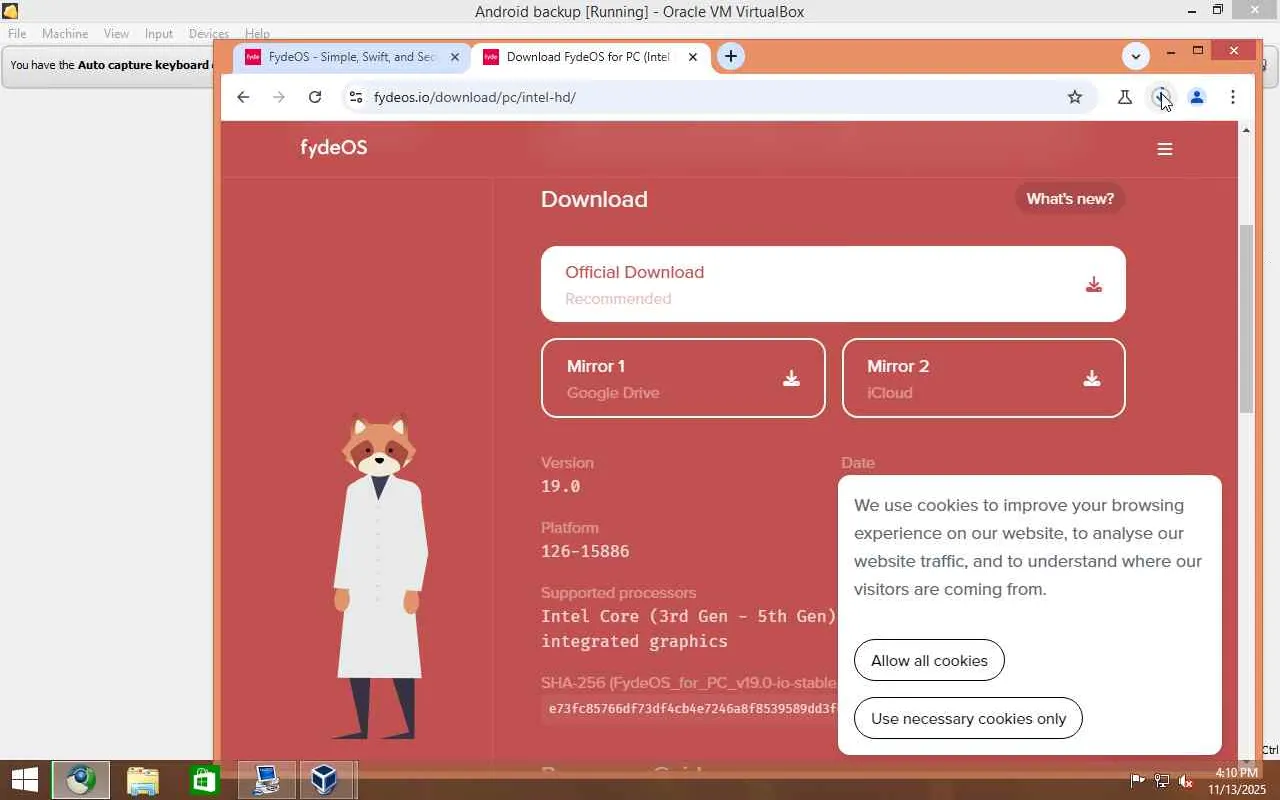Image resolution: width=1280 pixels, height=800 pixels.
Task: Click the Mirror 1 download arrow icon
Action: click(791, 378)
